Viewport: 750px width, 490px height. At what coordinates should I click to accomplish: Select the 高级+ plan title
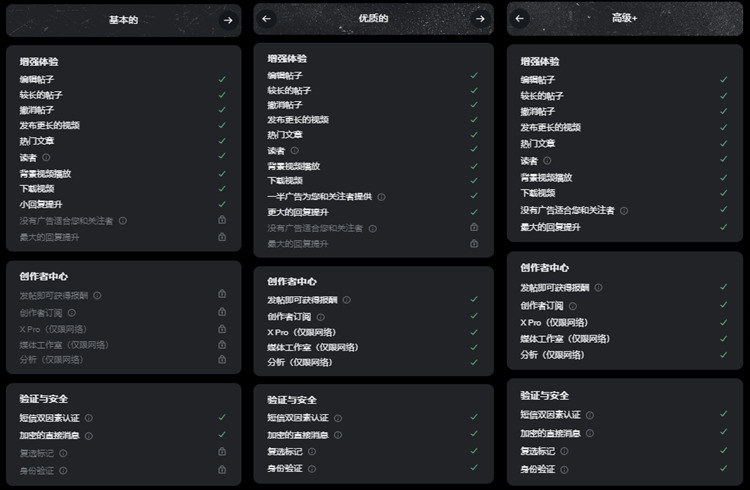pyautogui.click(x=626, y=18)
